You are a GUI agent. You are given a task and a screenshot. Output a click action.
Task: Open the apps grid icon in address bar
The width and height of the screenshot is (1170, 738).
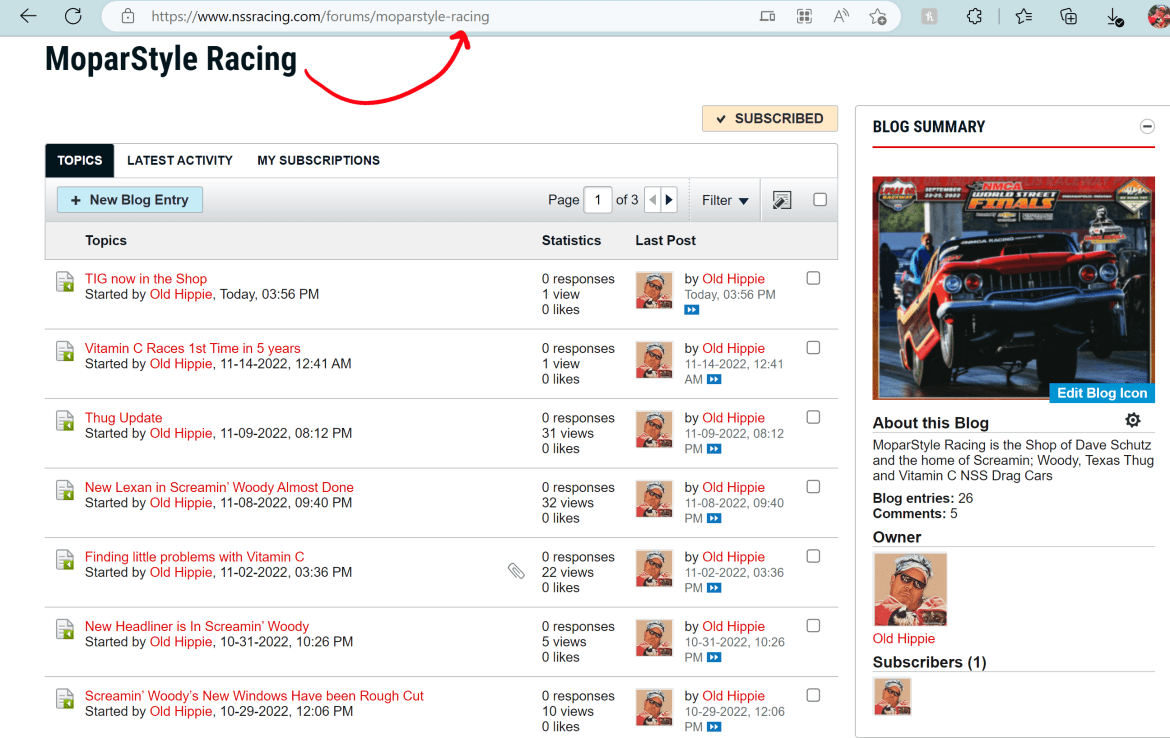pos(804,16)
